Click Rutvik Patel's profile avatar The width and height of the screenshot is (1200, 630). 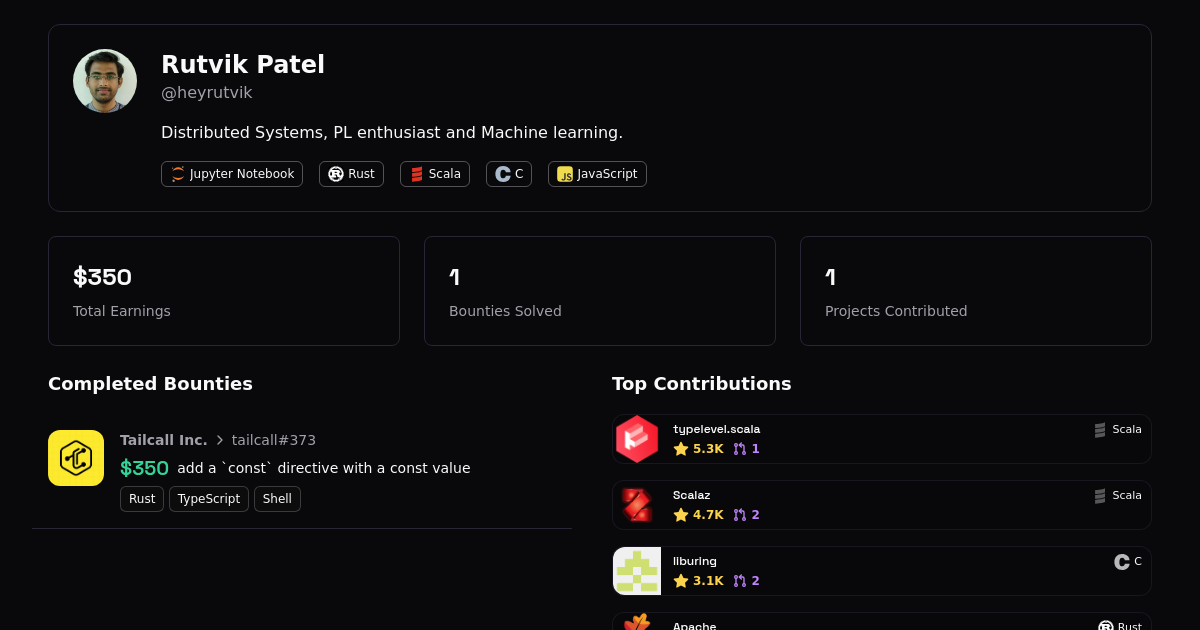point(105,81)
